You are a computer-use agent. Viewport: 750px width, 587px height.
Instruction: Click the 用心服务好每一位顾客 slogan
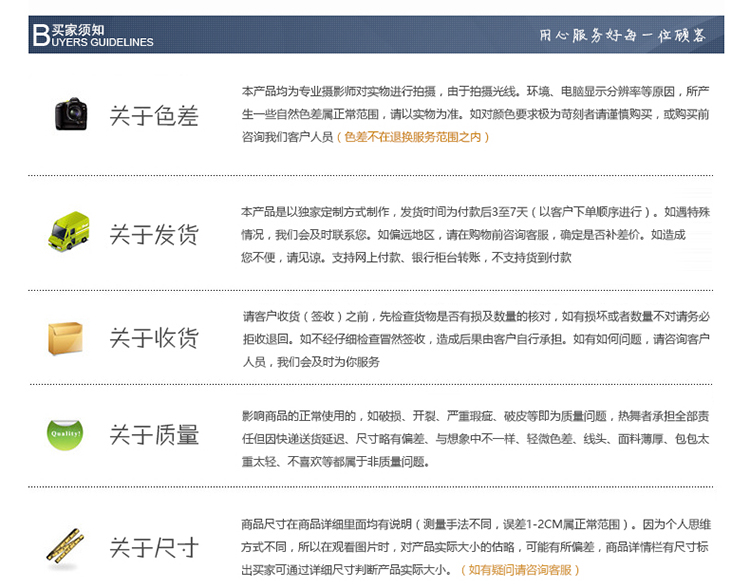pos(622,35)
